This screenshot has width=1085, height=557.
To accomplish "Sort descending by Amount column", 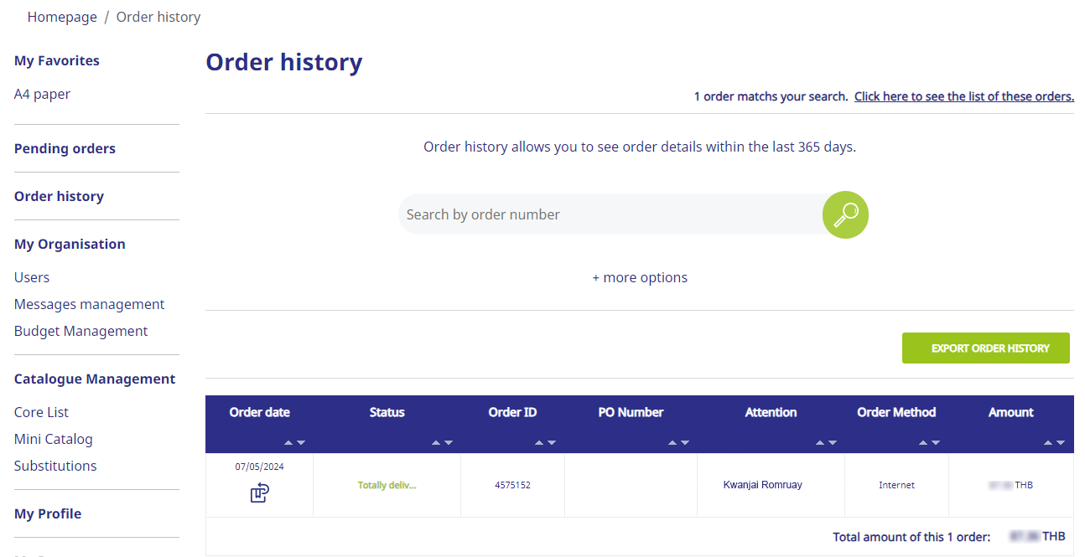I will [1061, 443].
